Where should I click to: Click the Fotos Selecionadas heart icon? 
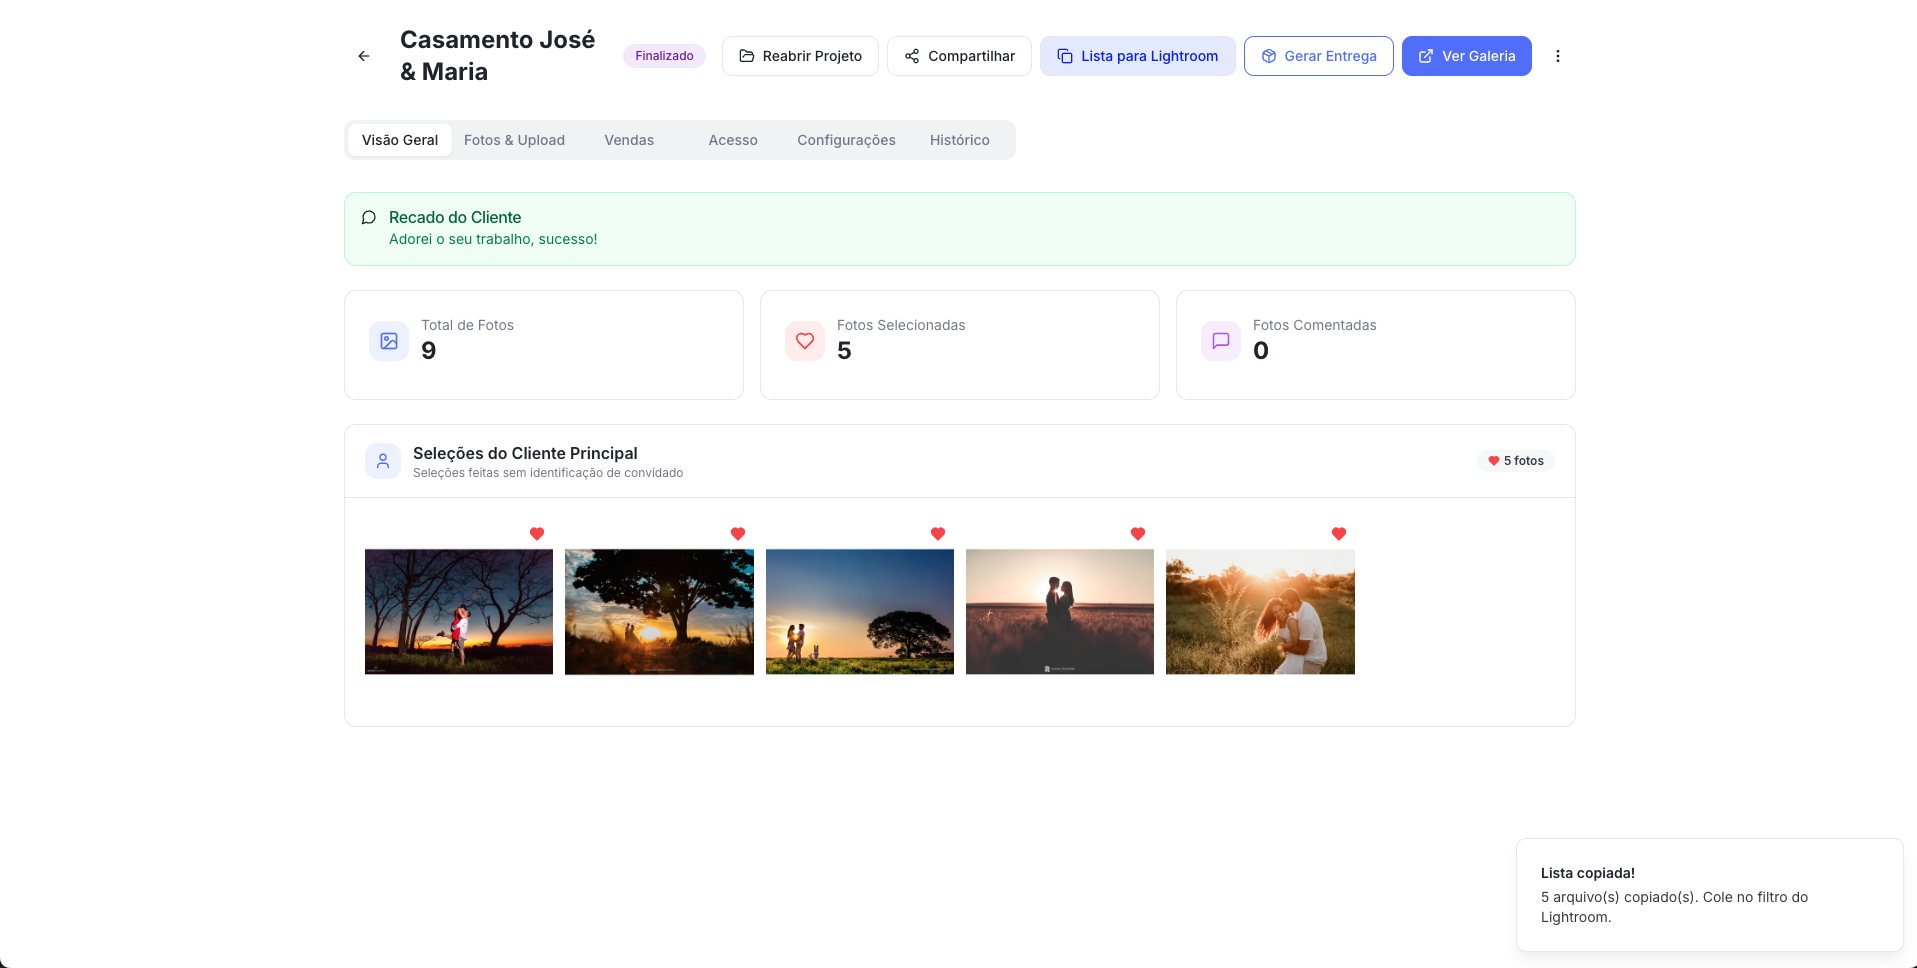click(x=805, y=341)
